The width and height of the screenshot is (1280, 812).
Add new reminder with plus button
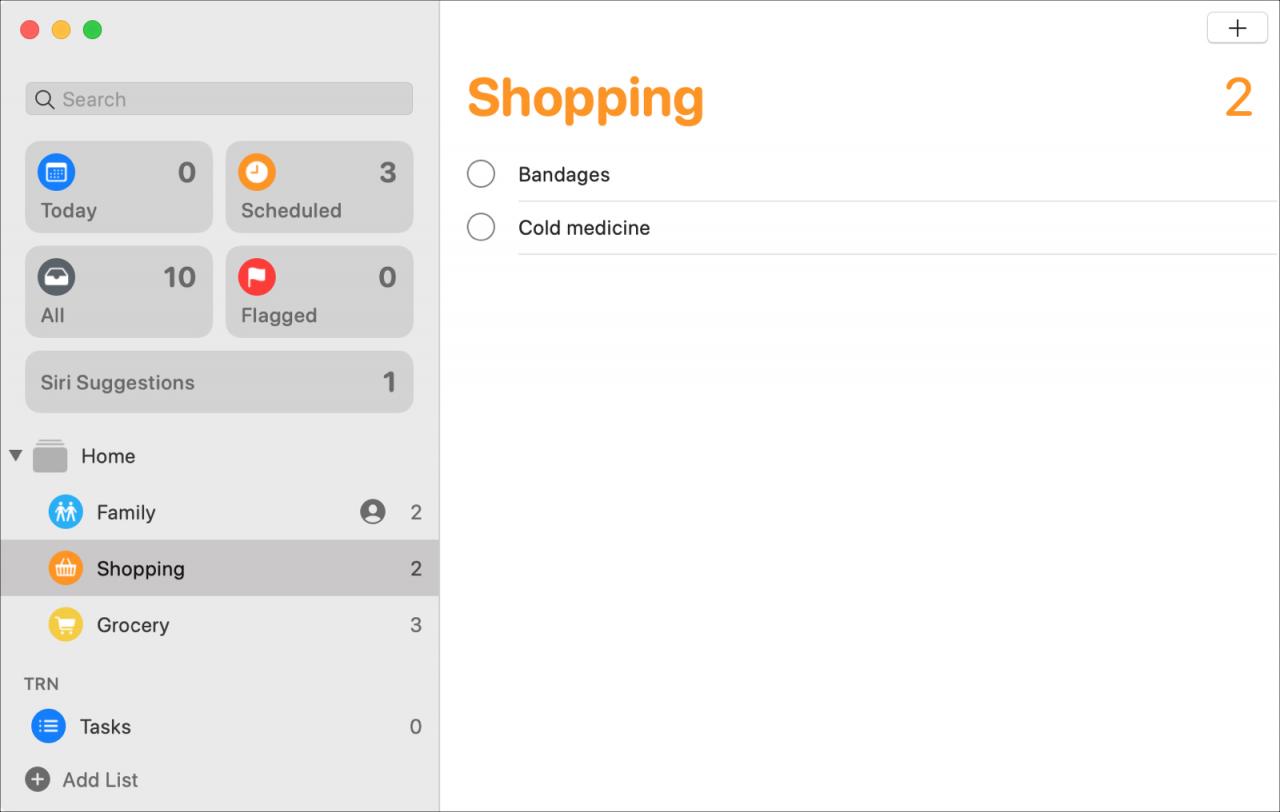(x=1237, y=28)
